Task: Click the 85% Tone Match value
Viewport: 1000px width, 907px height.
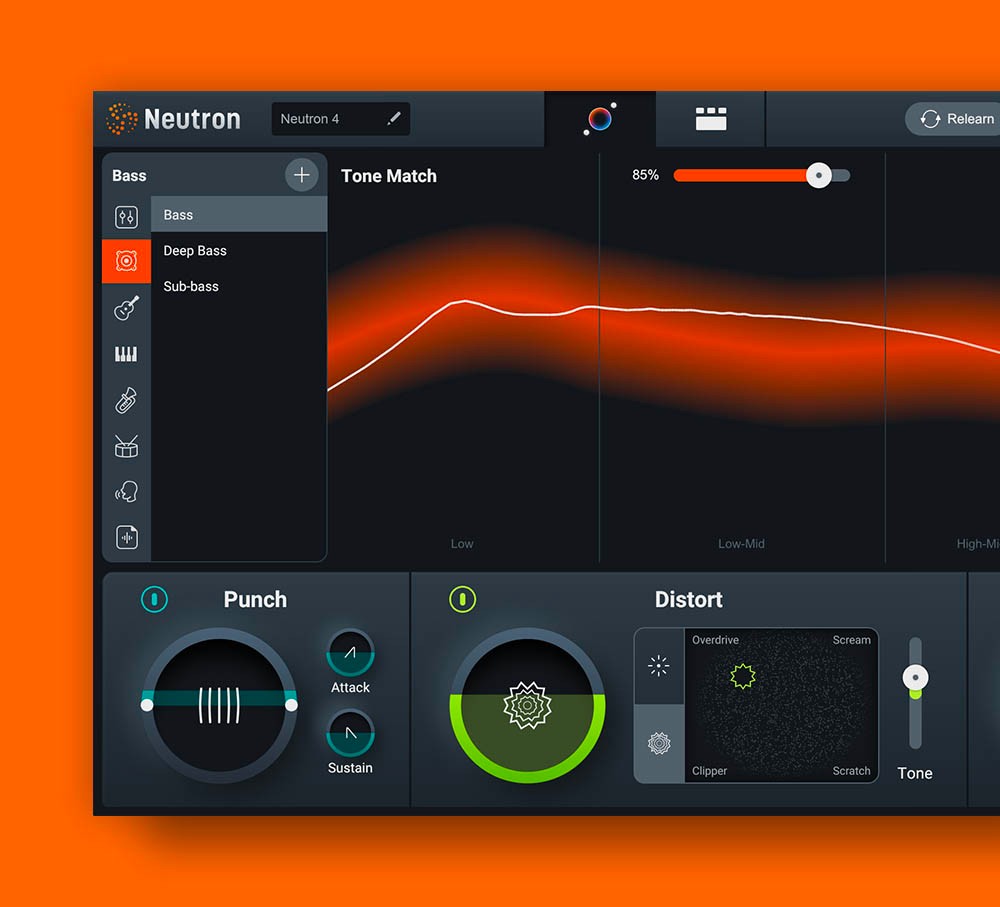Action: 645,175
